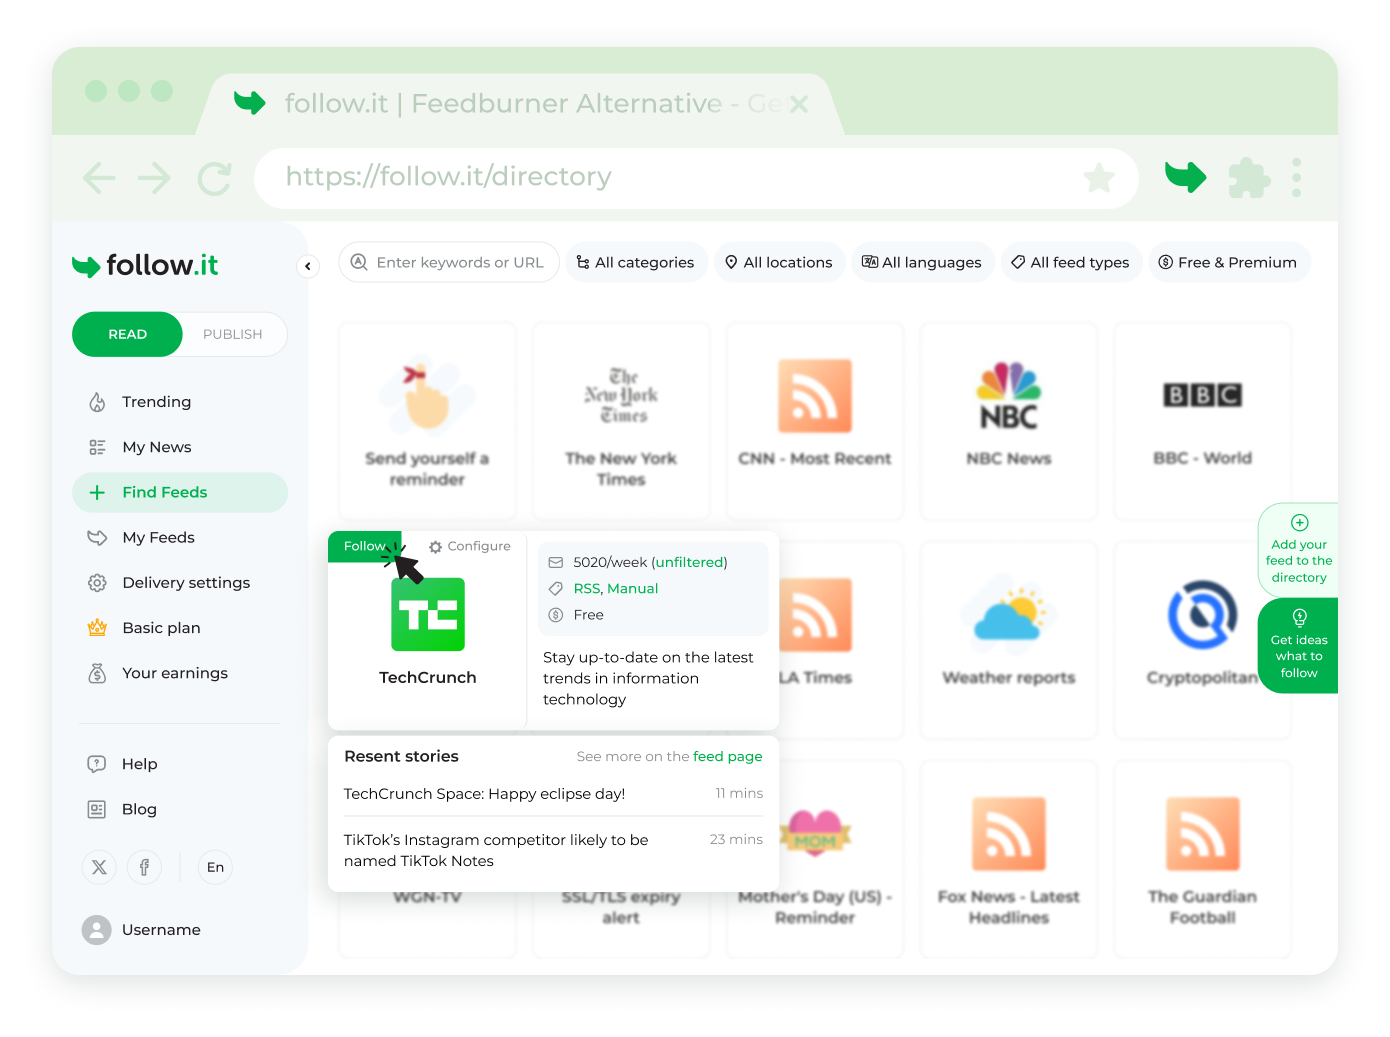Image resolution: width=1390 pixels, height=1037 pixels.
Task: Click the unfiltered link
Action: point(690,563)
